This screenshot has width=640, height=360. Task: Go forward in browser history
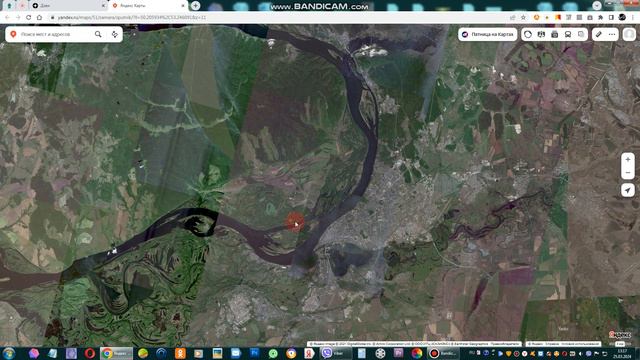18,18
